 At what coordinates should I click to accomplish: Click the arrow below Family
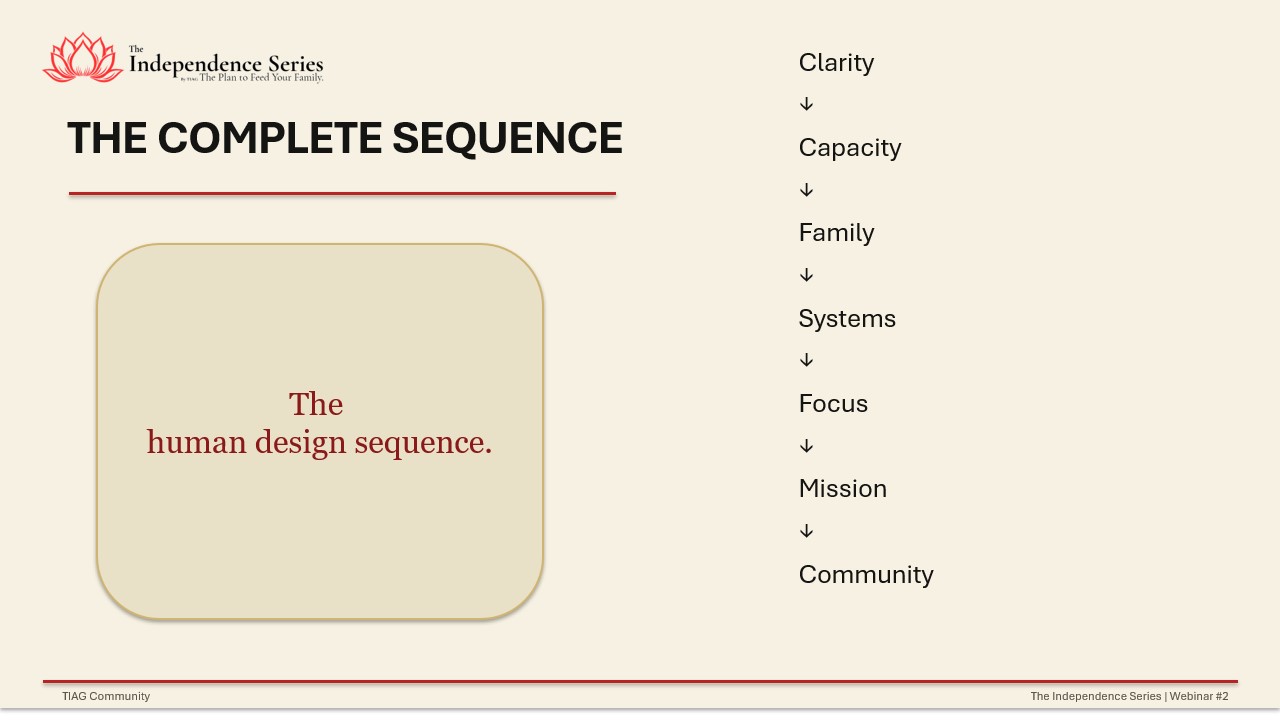coord(807,275)
